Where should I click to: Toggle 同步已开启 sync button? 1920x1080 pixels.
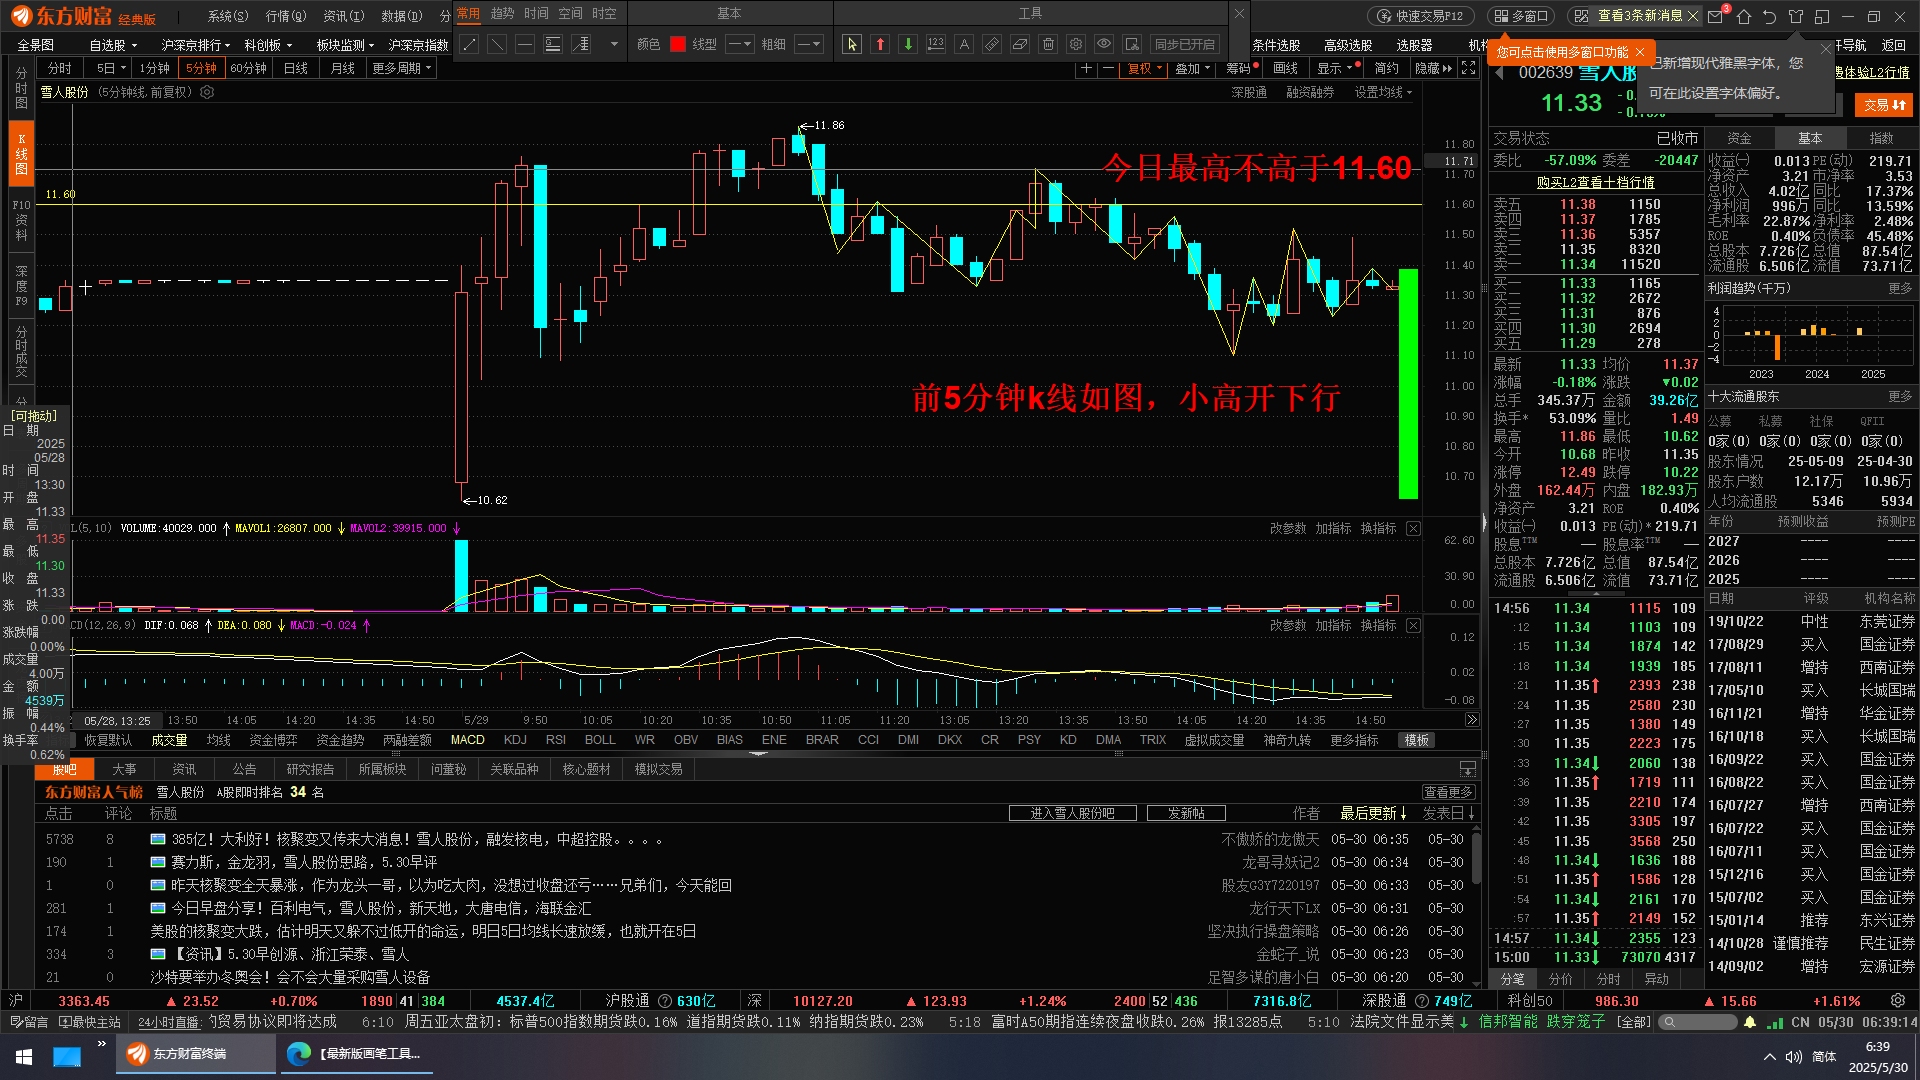[x=1185, y=45]
